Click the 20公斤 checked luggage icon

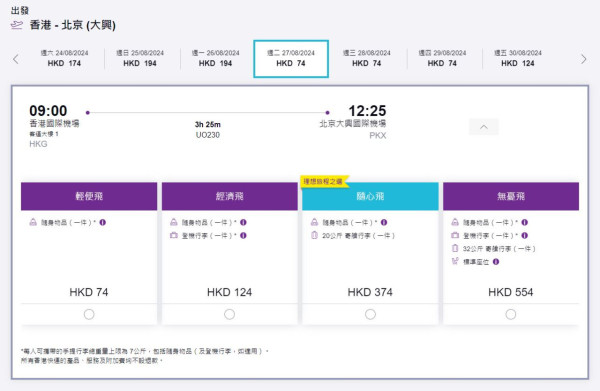[x=315, y=235]
